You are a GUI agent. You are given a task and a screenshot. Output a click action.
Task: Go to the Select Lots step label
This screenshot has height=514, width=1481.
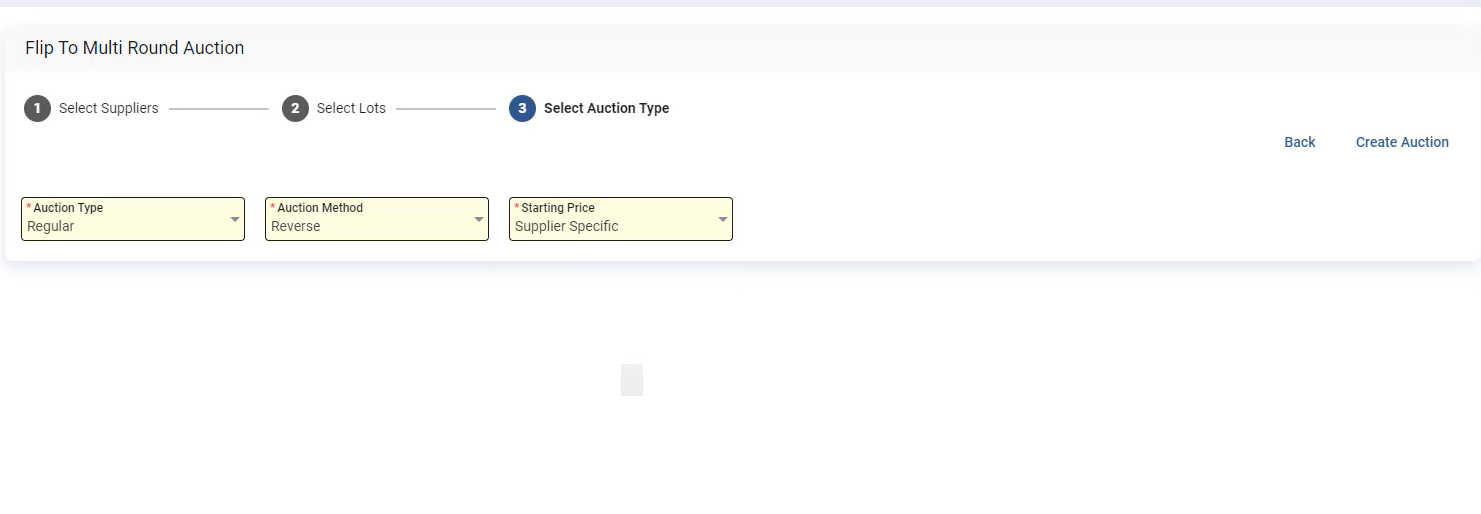[351, 108]
